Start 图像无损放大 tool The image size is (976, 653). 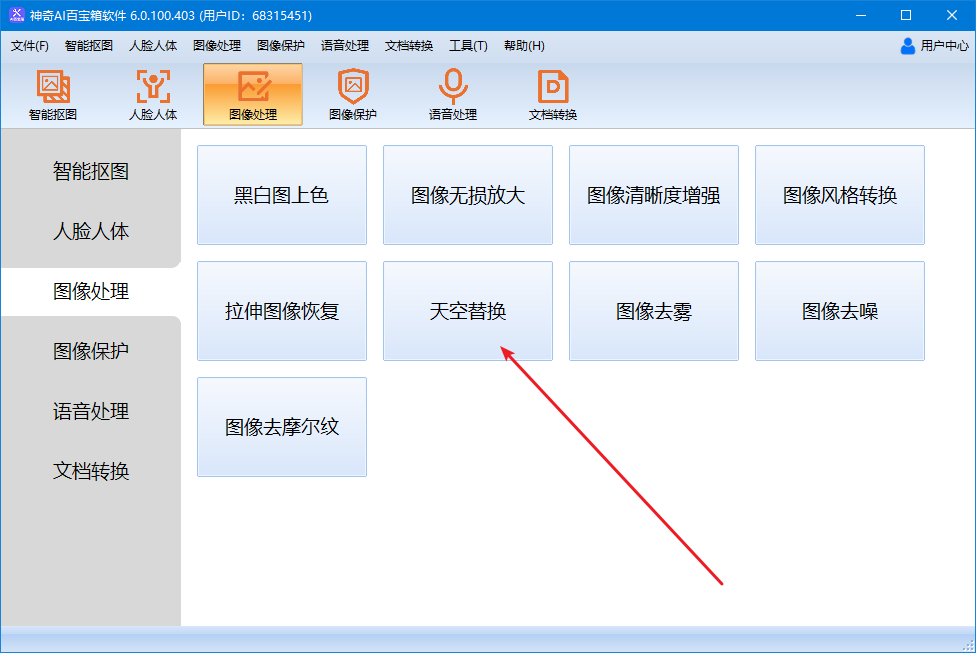pos(468,195)
